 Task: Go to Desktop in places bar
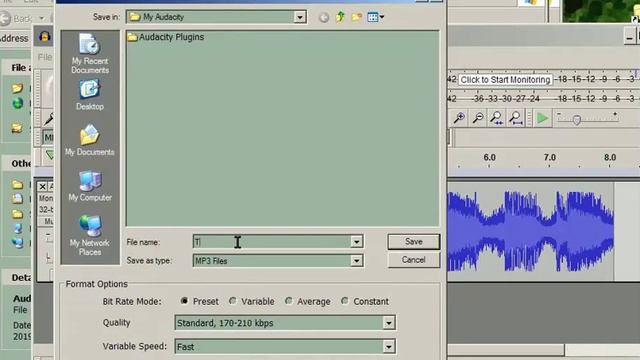(x=90, y=96)
